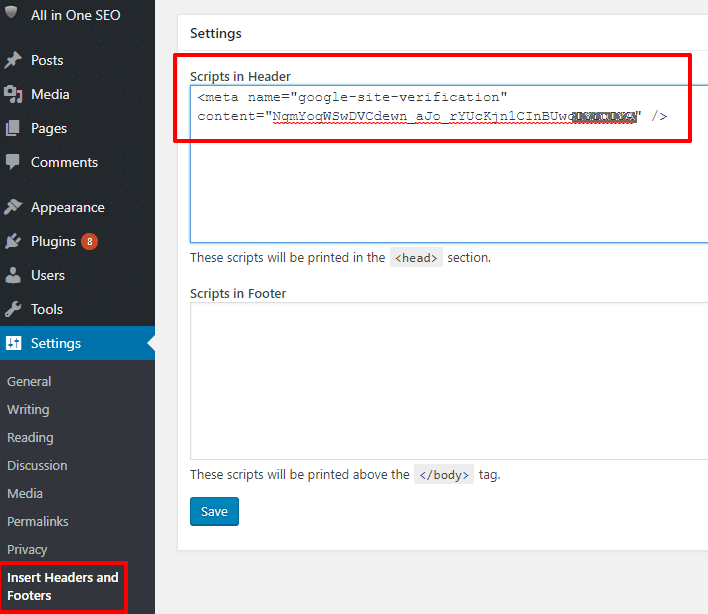Click the Scripts in Footer label
The image size is (708, 614).
pyautogui.click(x=238, y=293)
